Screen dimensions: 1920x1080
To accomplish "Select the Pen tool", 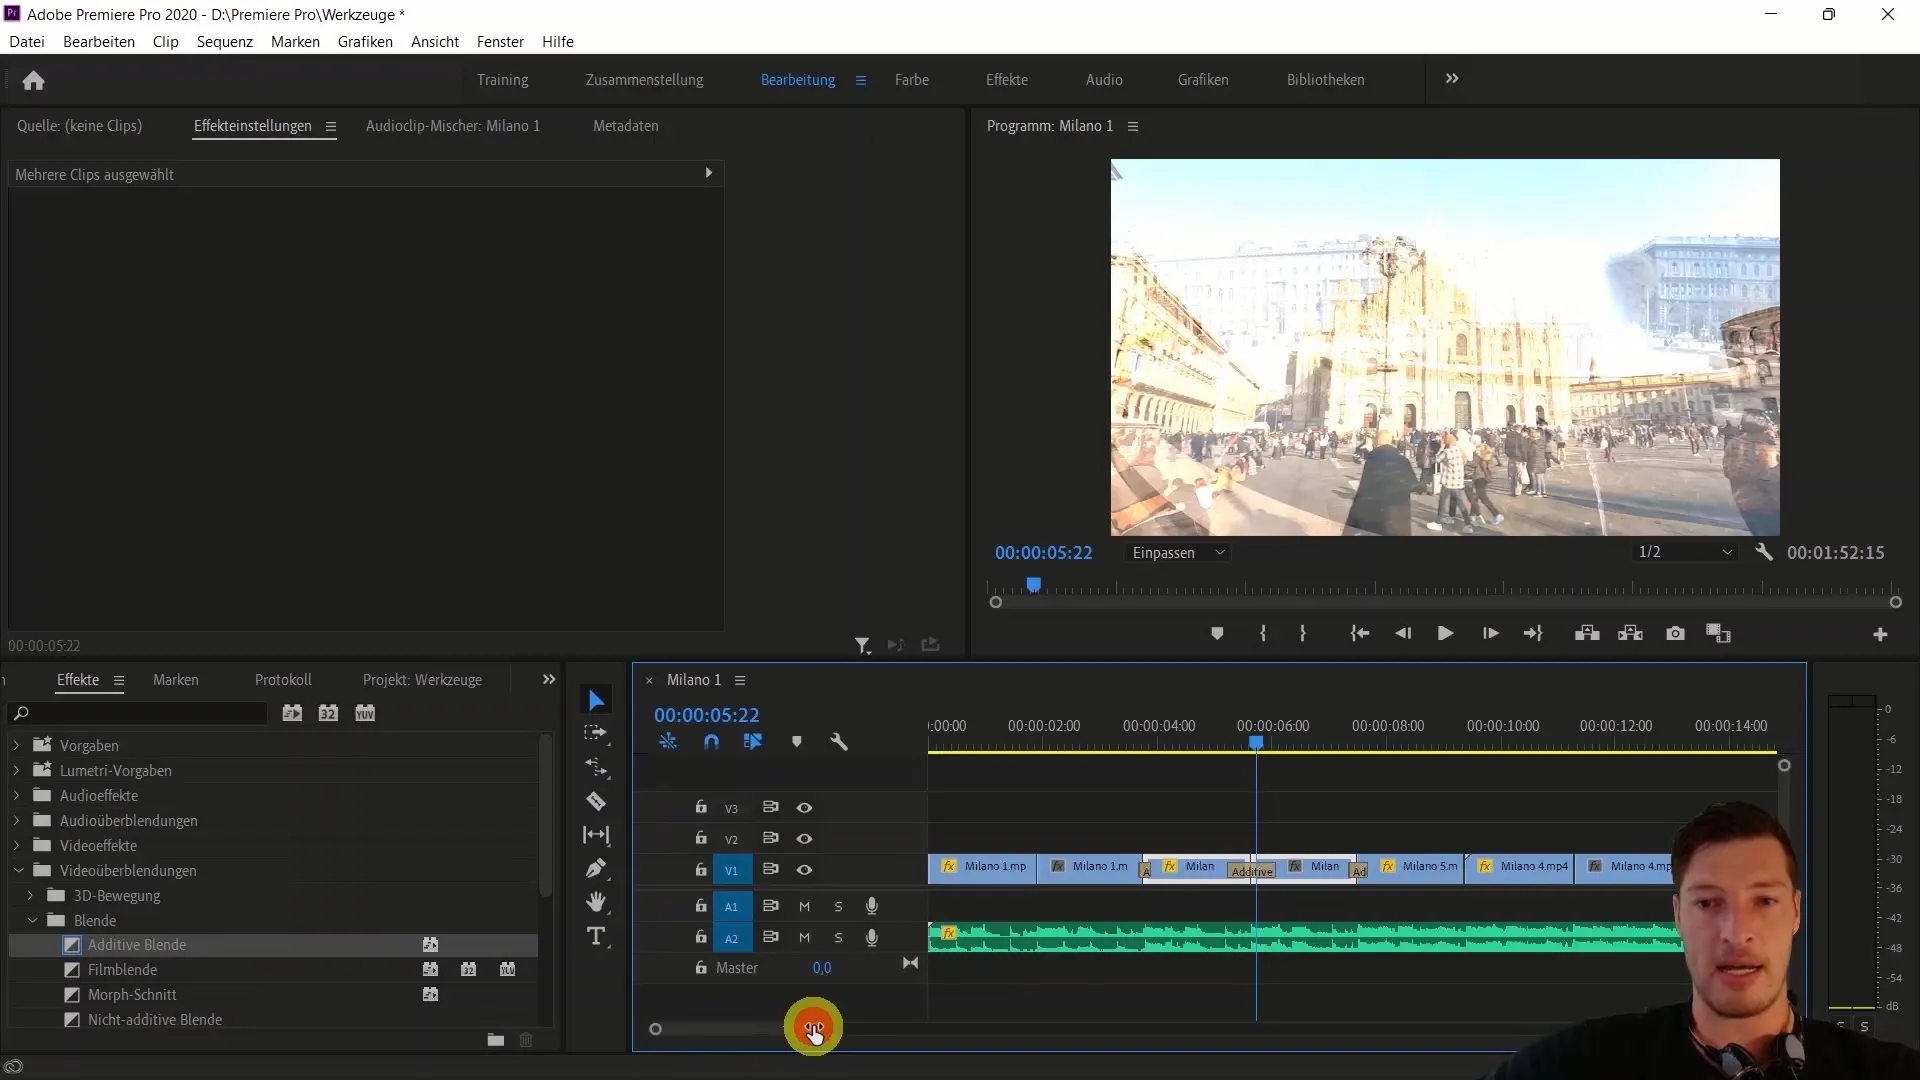I will point(596,868).
